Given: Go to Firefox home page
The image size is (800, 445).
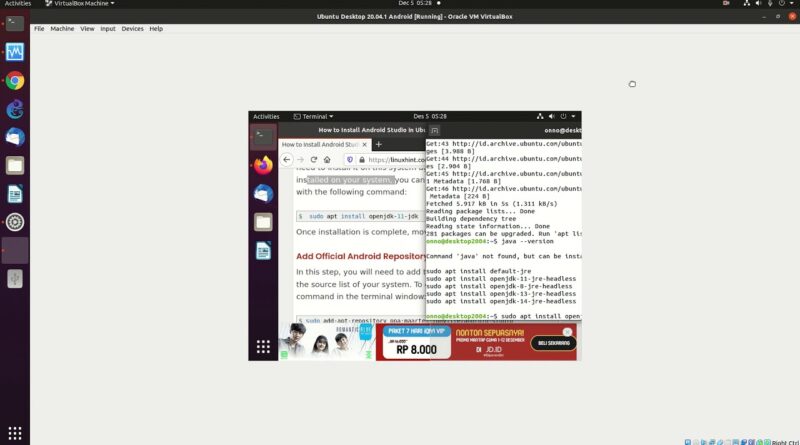Looking at the screenshot, I should [327, 160].
